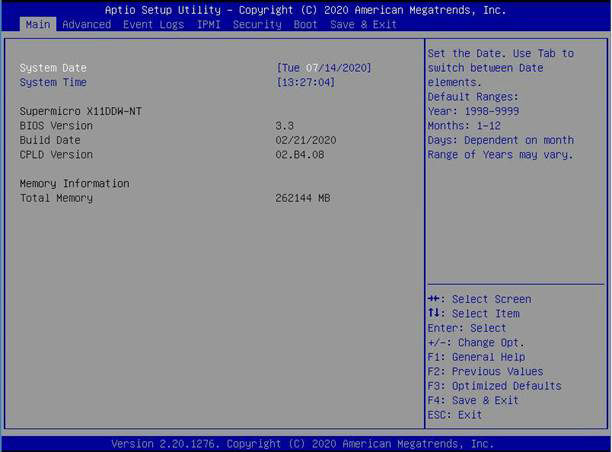Click the Build Date value 02/21/2020

[x=305, y=140]
